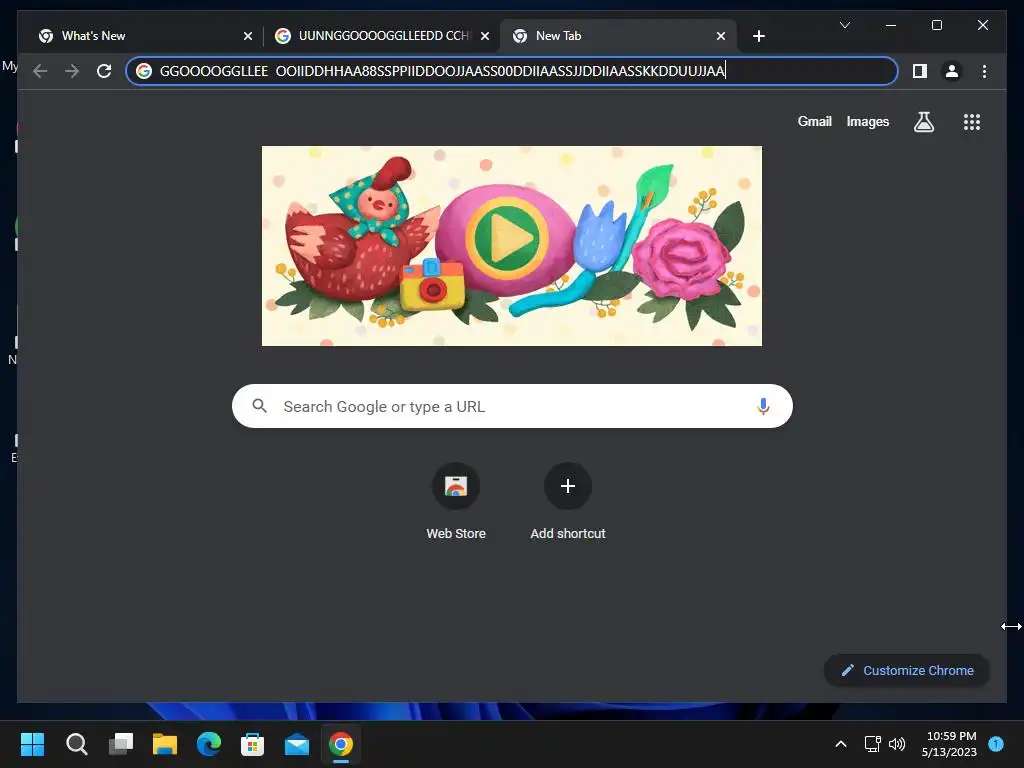1024x768 pixels.
Task: Open the Windows Start menu
Action: [x=32, y=744]
